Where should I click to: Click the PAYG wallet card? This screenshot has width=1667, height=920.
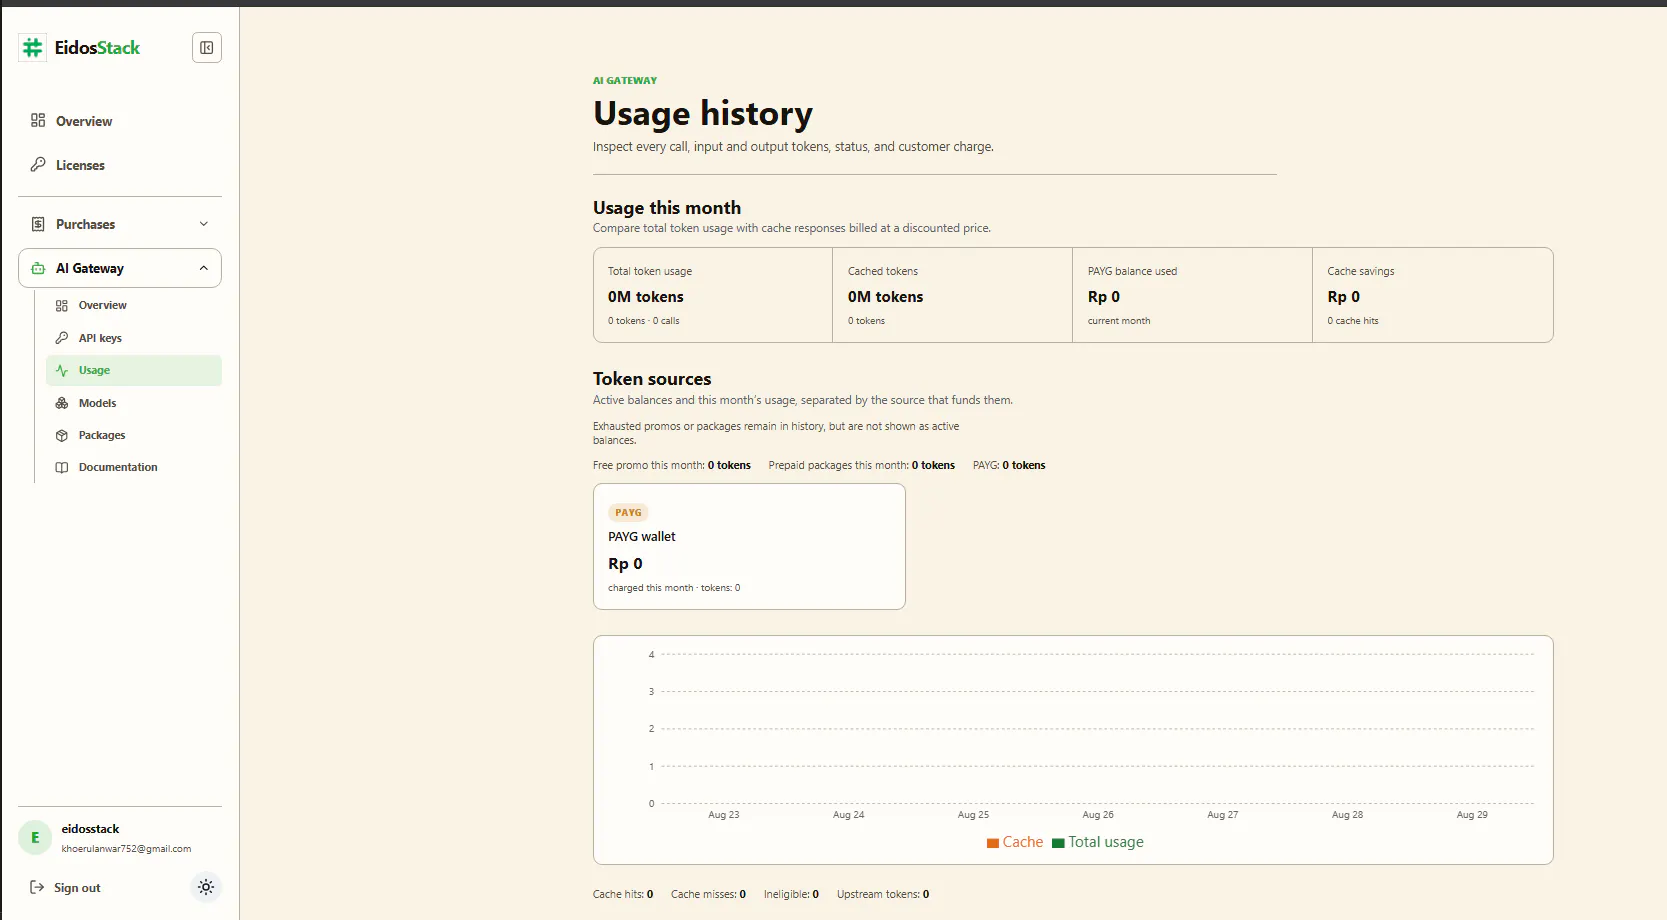pyautogui.click(x=749, y=546)
